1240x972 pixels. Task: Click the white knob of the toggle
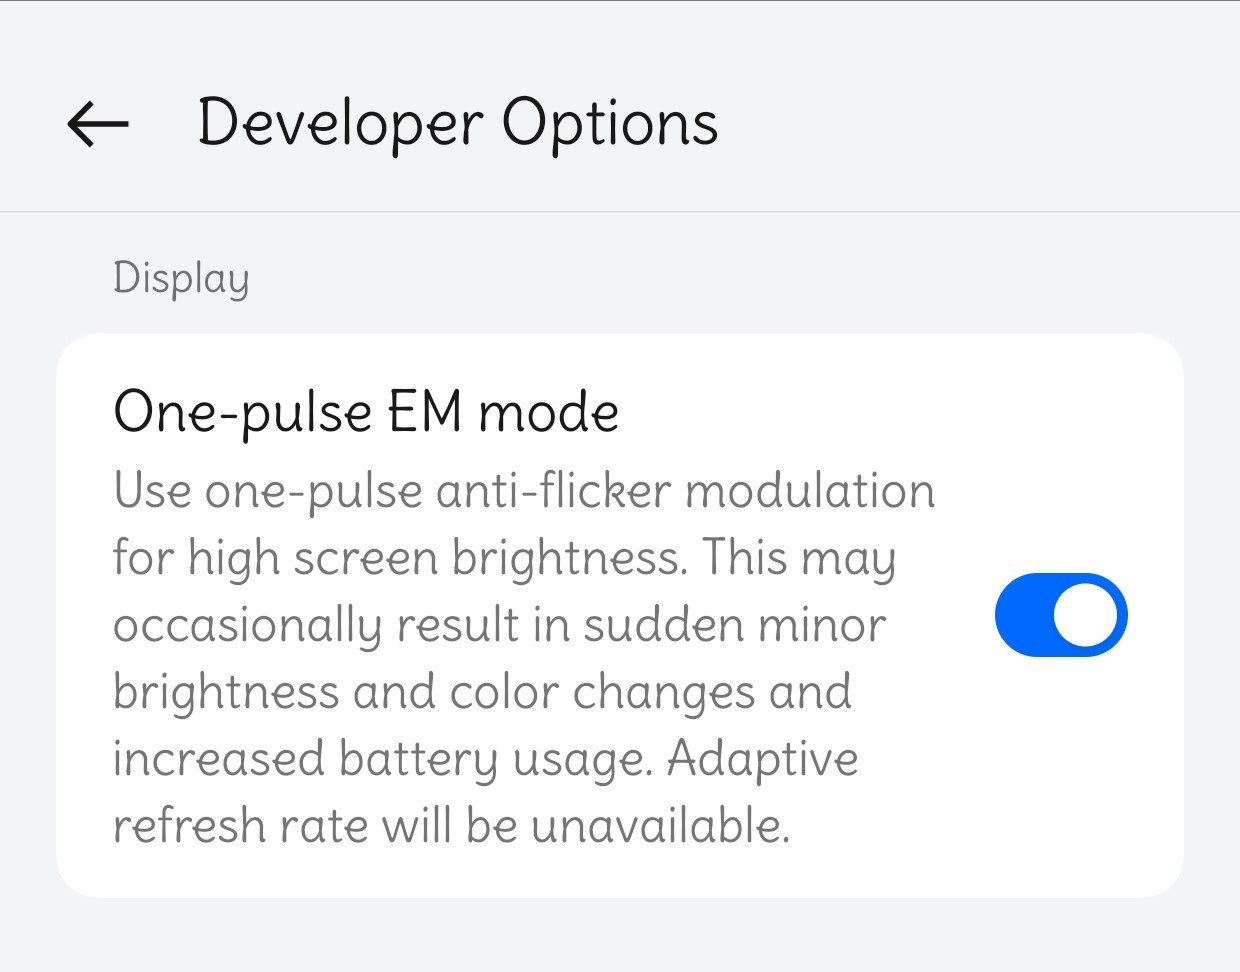click(x=1085, y=615)
